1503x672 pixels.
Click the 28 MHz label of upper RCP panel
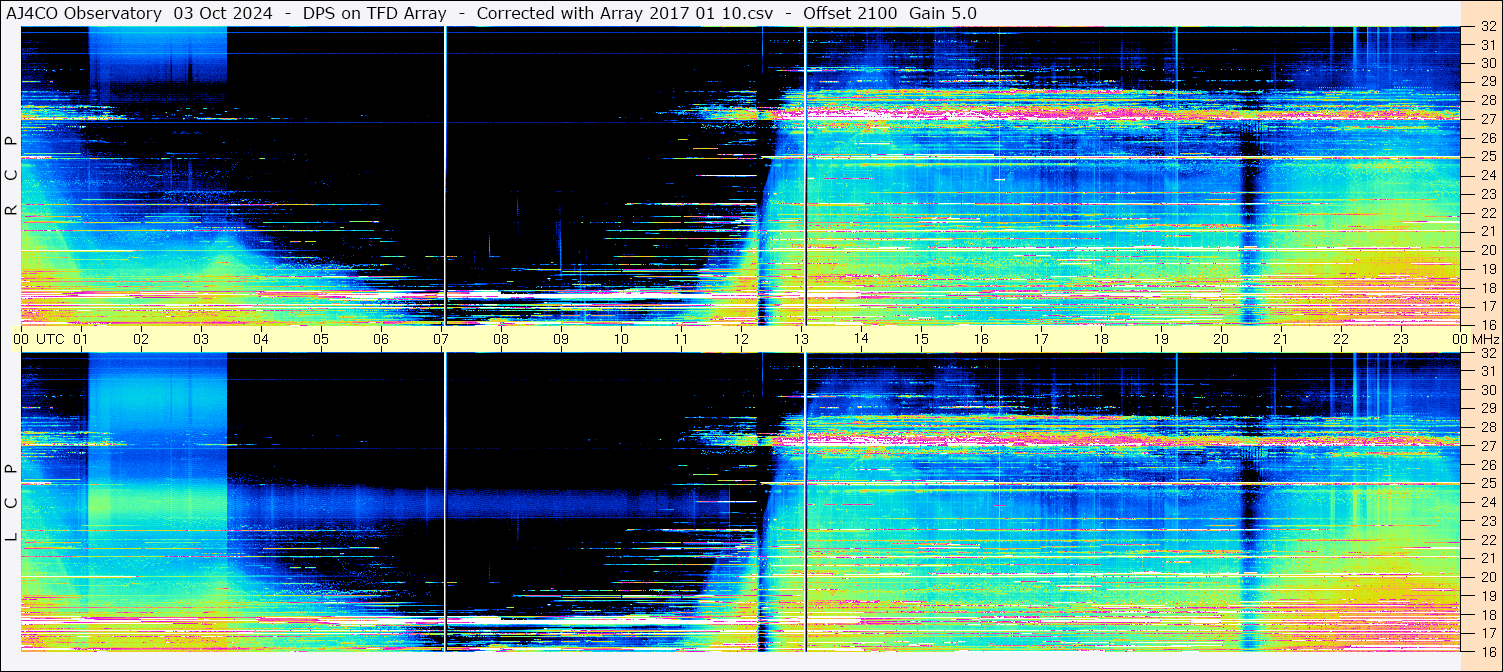click(x=1487, y=100)
